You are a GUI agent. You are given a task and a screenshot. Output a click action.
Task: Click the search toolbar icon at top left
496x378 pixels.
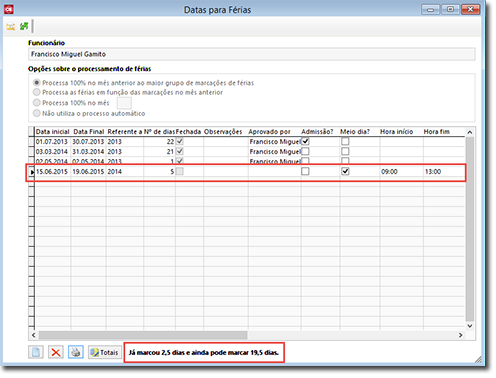tap(11, 26)
